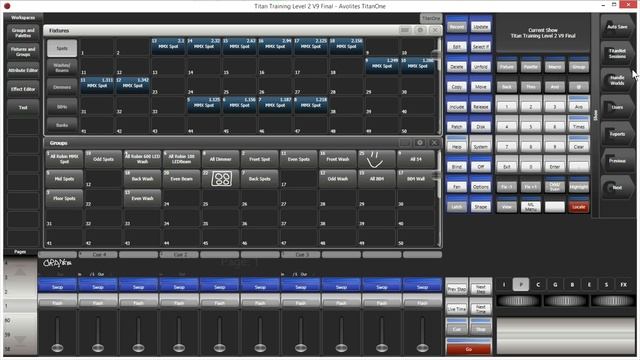The height and width of the screenshot is (360, 640).
Task: Click the page up arrow in Pages
Action: 20,271
